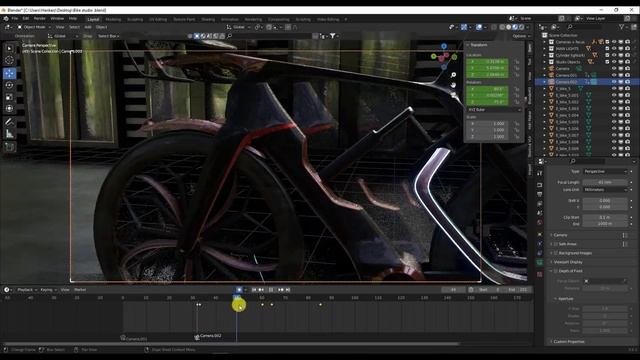
Task: Switch to Animation workspace tab
Action: coord(230,19)
